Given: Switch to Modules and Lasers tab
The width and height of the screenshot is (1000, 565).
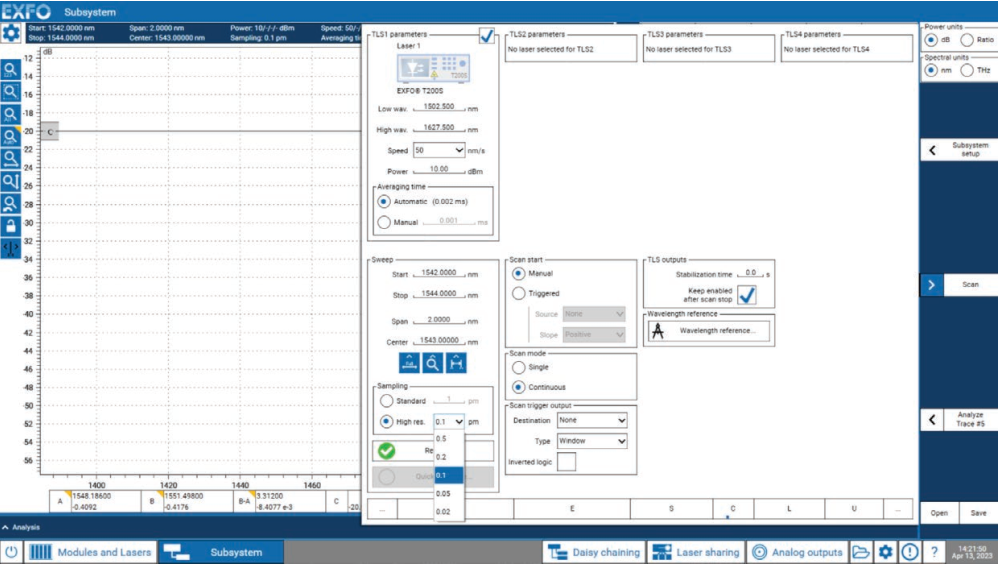Looking at the screenshot, I should [x=91, y=552].
